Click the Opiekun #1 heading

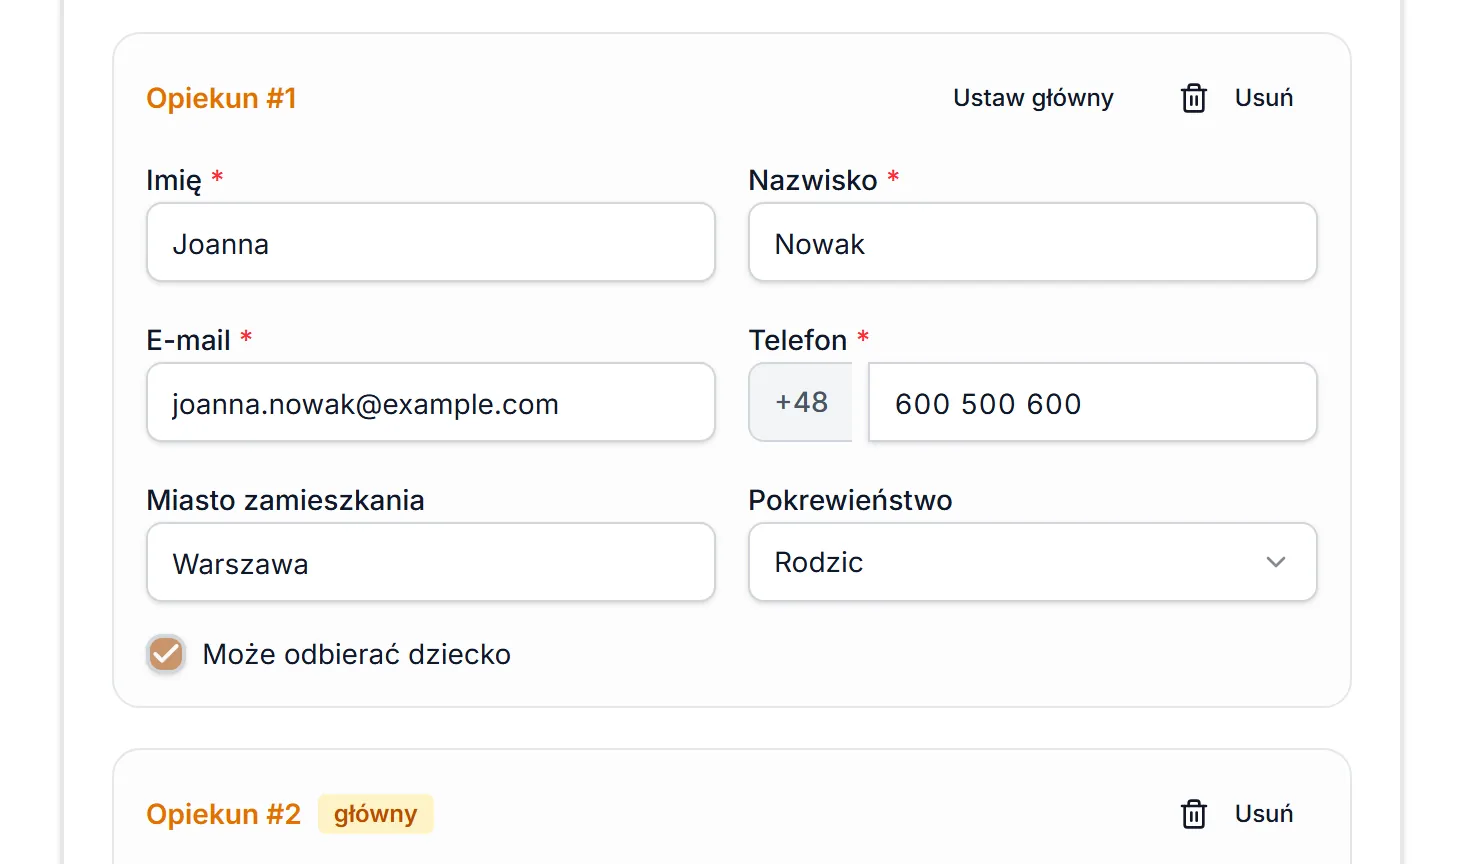(x=221, y=98)
